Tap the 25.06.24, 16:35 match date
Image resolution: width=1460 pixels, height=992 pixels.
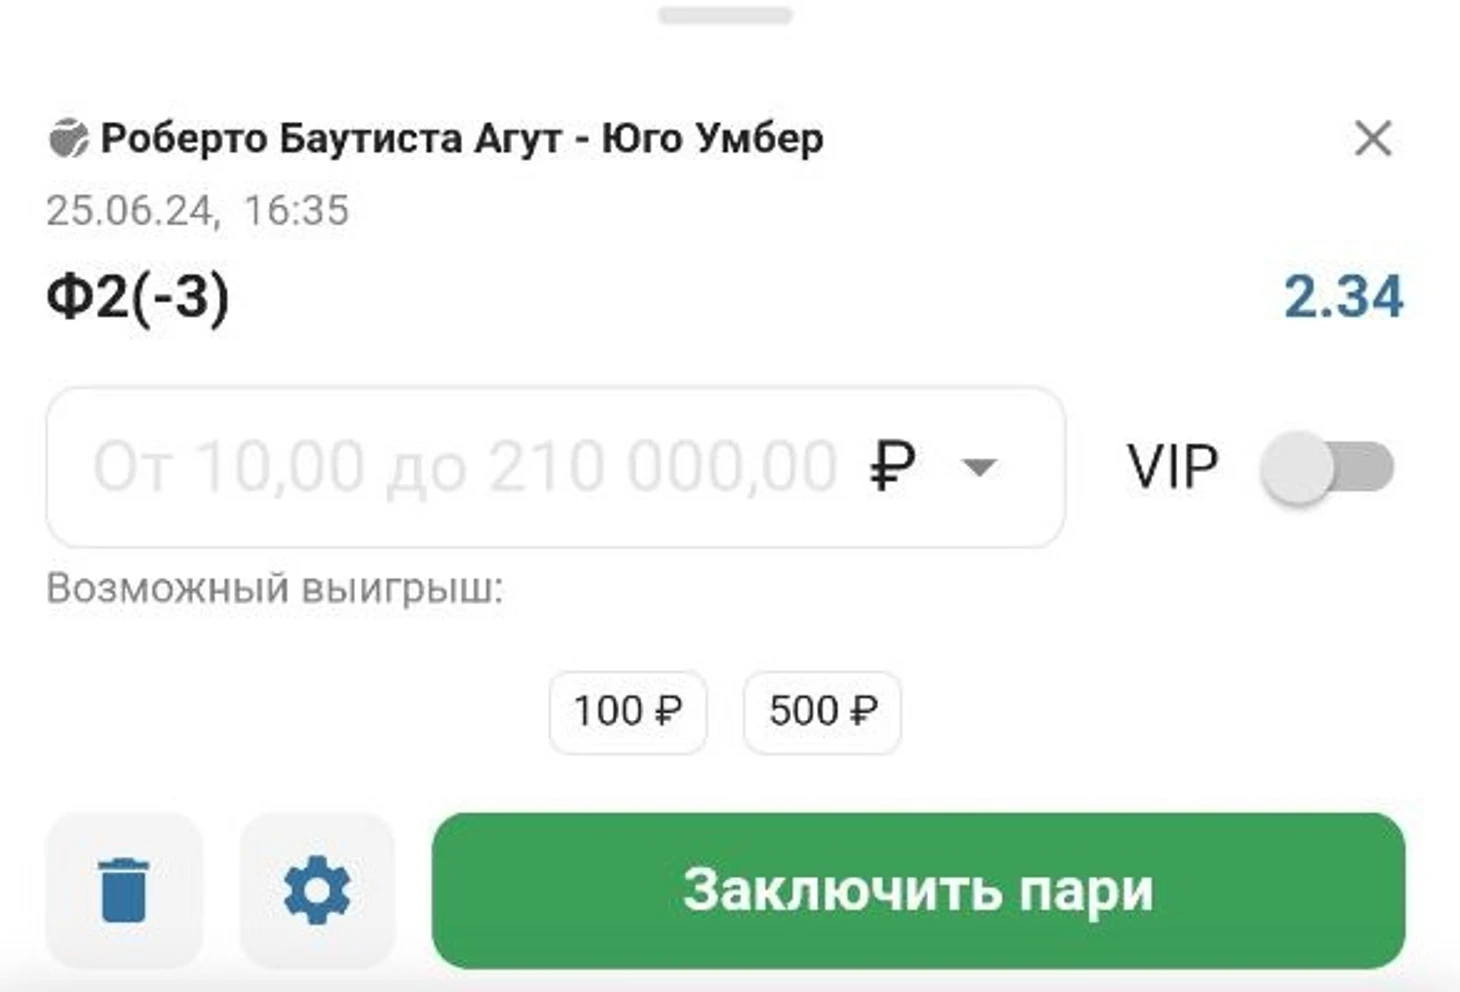tap(197, 210)
